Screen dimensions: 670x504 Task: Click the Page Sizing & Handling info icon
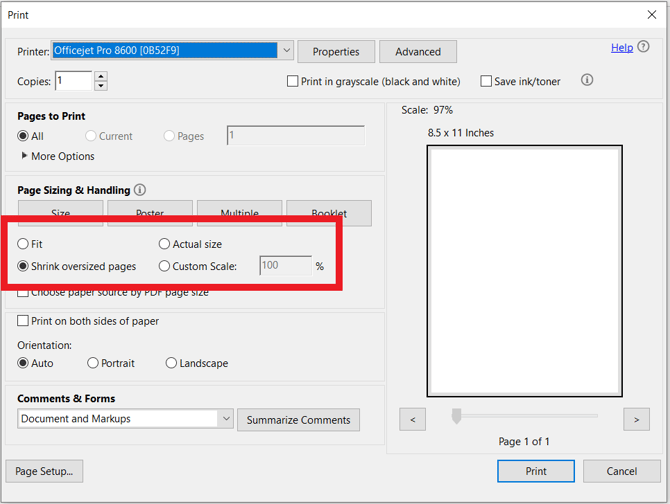click(x=140, y=190)
